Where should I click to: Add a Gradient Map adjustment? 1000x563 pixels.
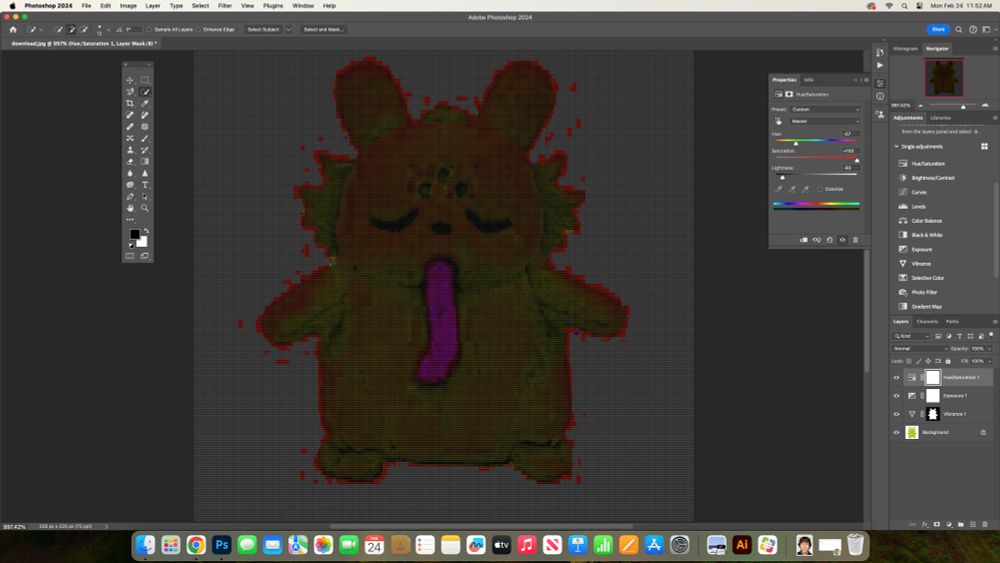tap(926, 307)
